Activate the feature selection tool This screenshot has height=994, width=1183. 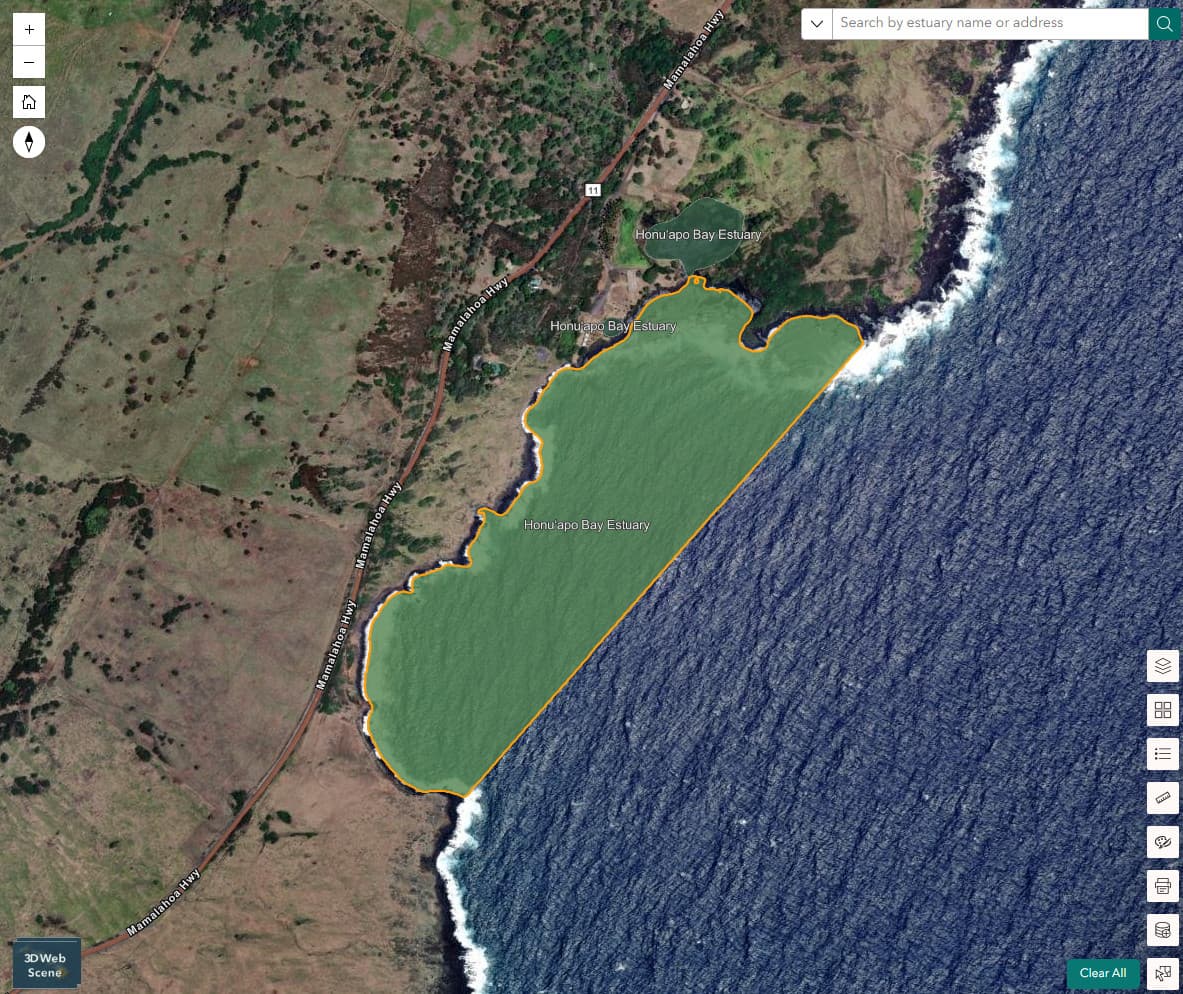pos(1162,971)
